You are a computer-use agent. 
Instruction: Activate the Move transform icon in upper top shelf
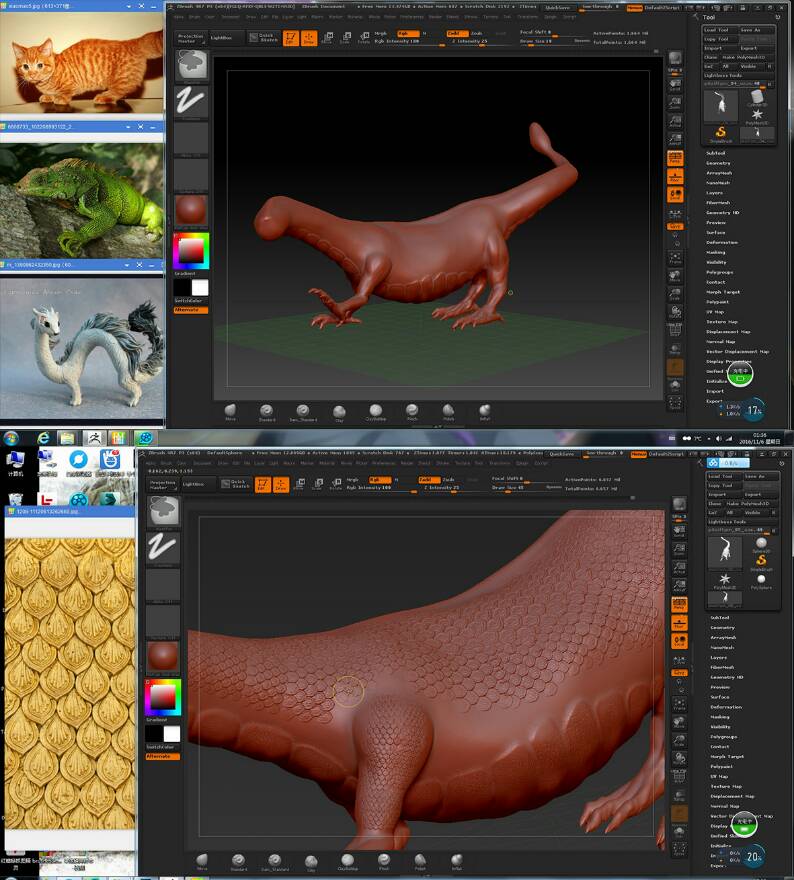[x=328, y=38]
